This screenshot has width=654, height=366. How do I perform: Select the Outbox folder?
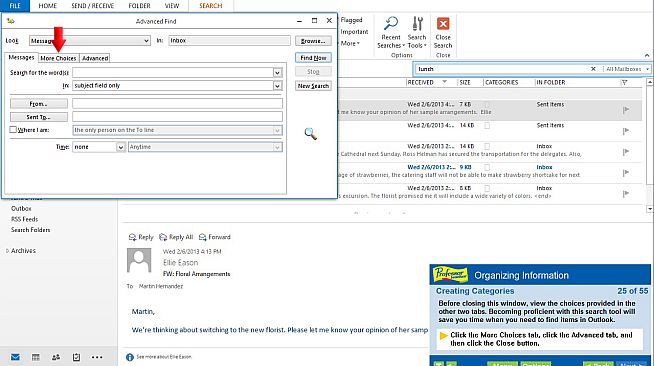pos(21,208)
